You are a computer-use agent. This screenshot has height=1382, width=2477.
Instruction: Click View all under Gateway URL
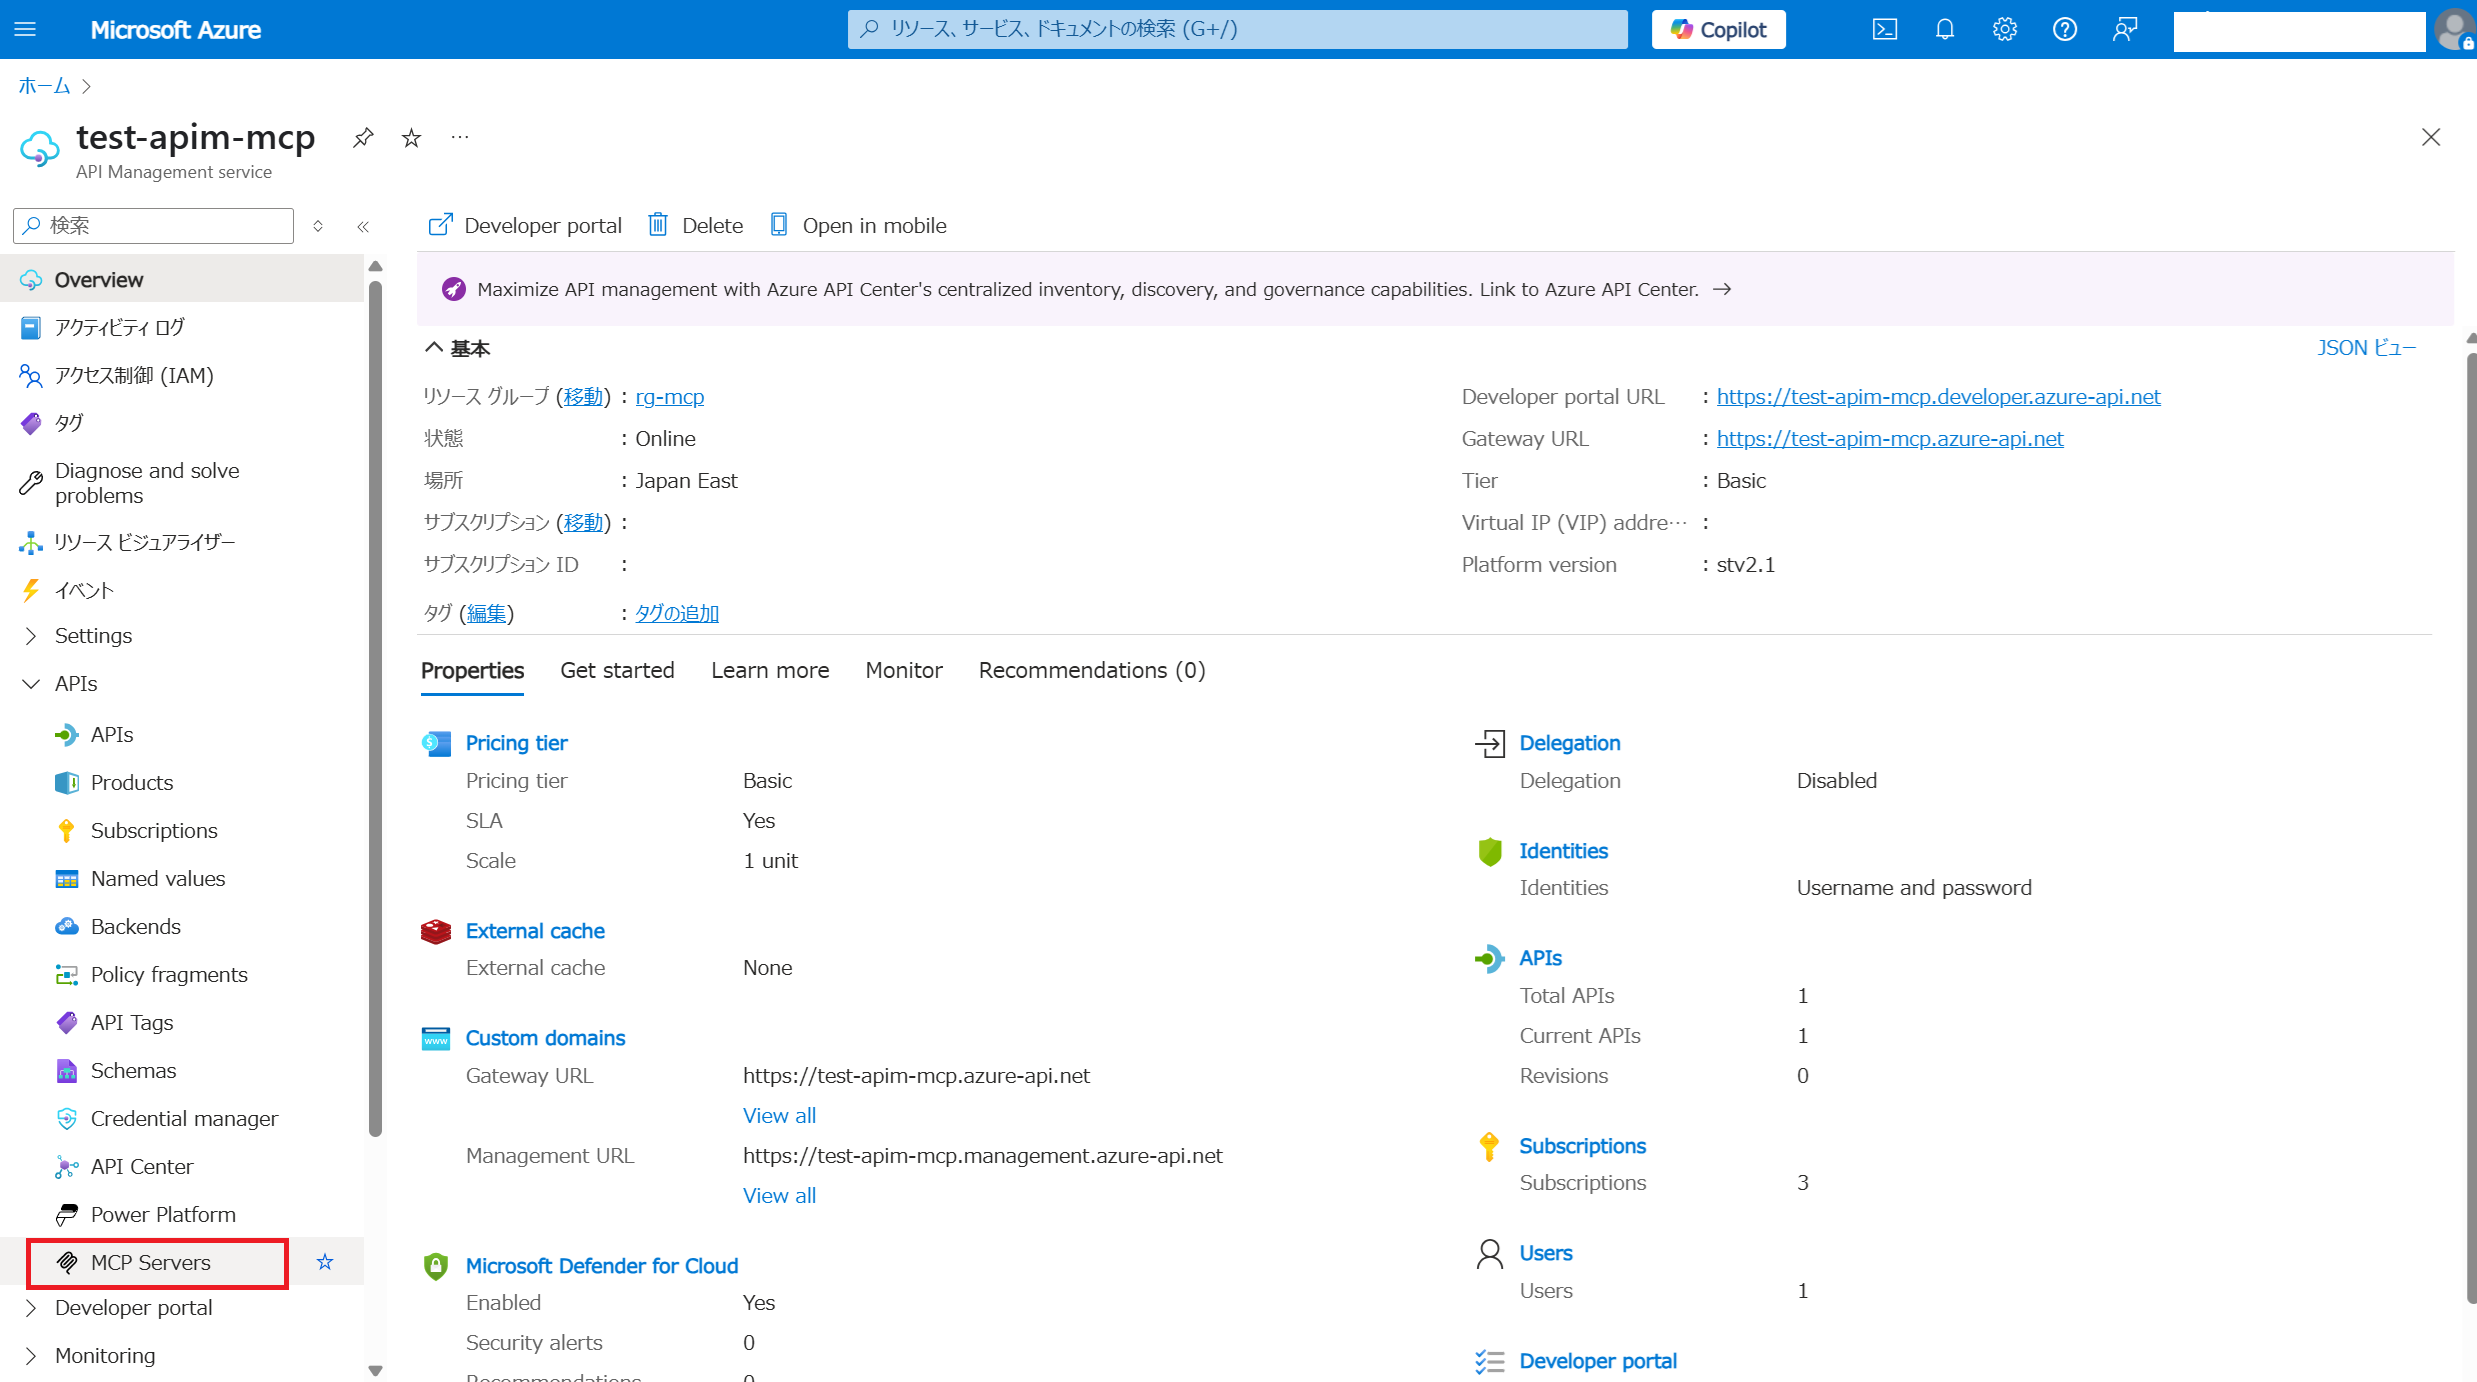click(779, 1116)
